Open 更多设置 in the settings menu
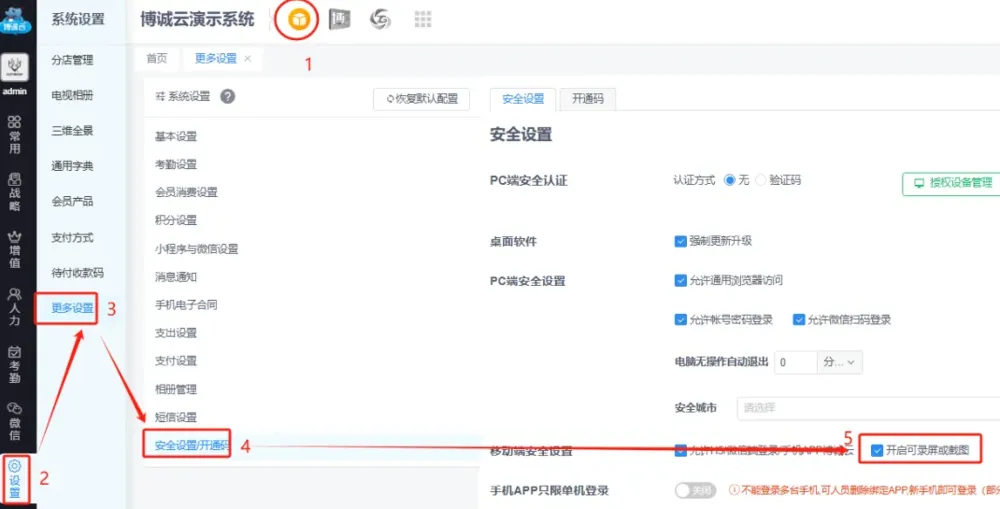Image resolution: width=1000 pixels, height=509 pixels. pos(67,309)
